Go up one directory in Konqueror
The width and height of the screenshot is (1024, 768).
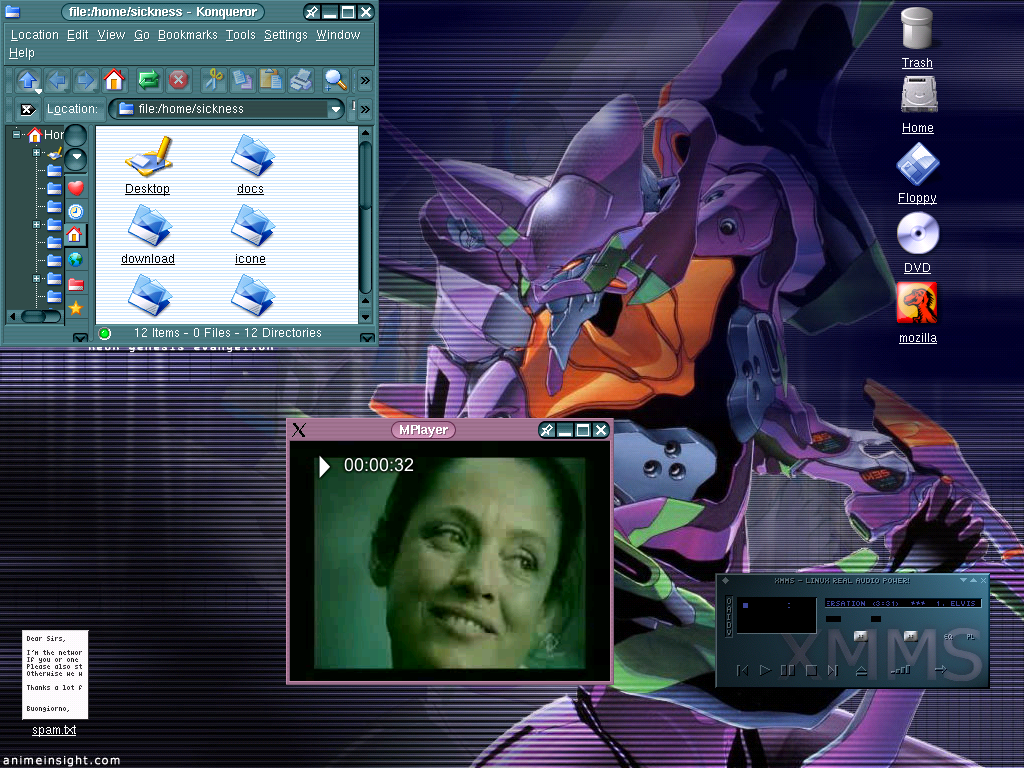coord(28,80)
